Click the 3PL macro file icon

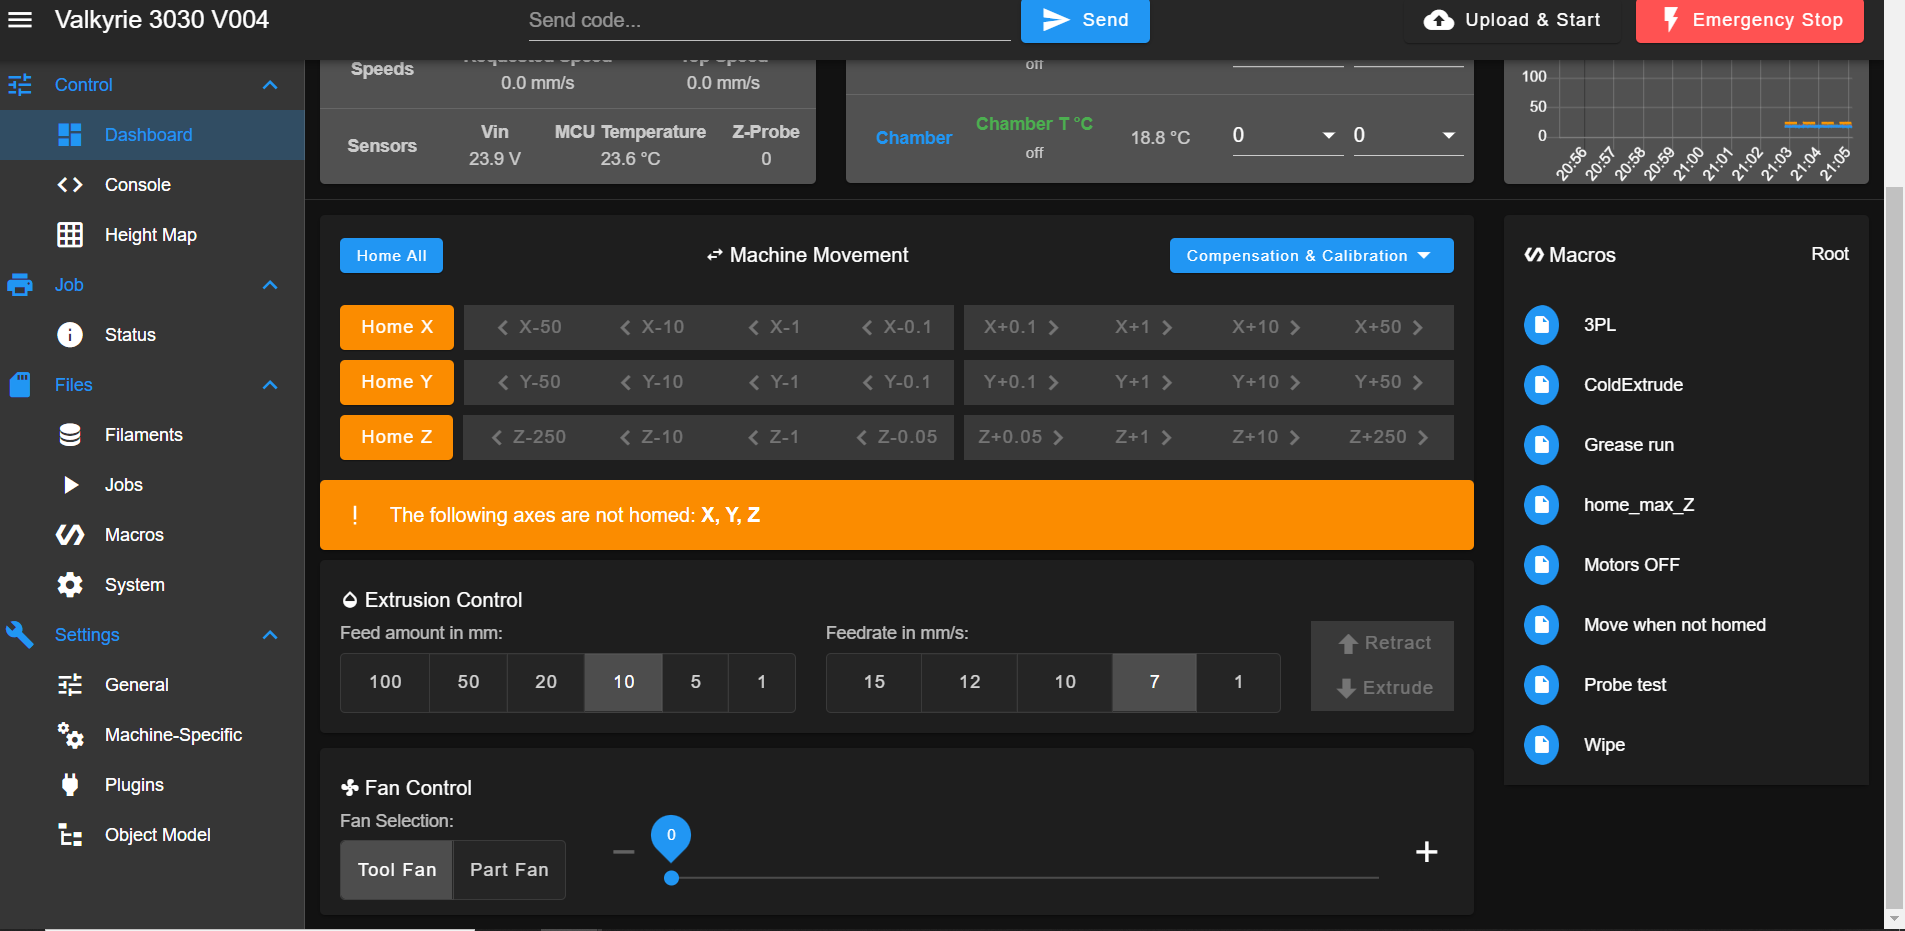click(x=1541, y=325)
